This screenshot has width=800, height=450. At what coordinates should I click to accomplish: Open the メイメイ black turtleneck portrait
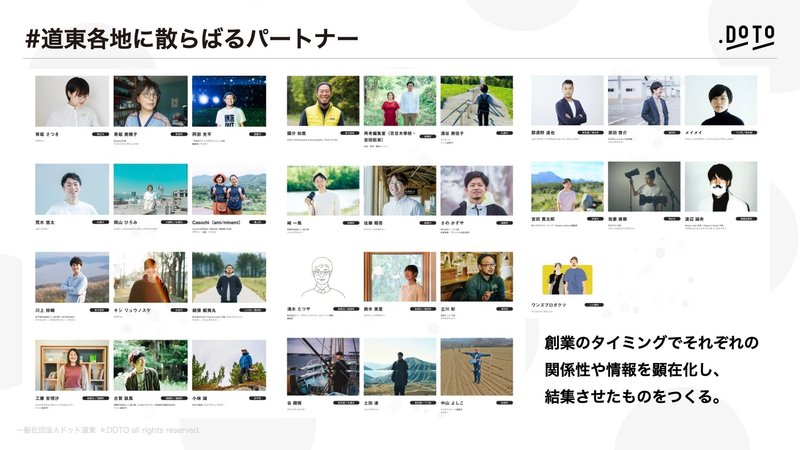(x=721, y=101)
